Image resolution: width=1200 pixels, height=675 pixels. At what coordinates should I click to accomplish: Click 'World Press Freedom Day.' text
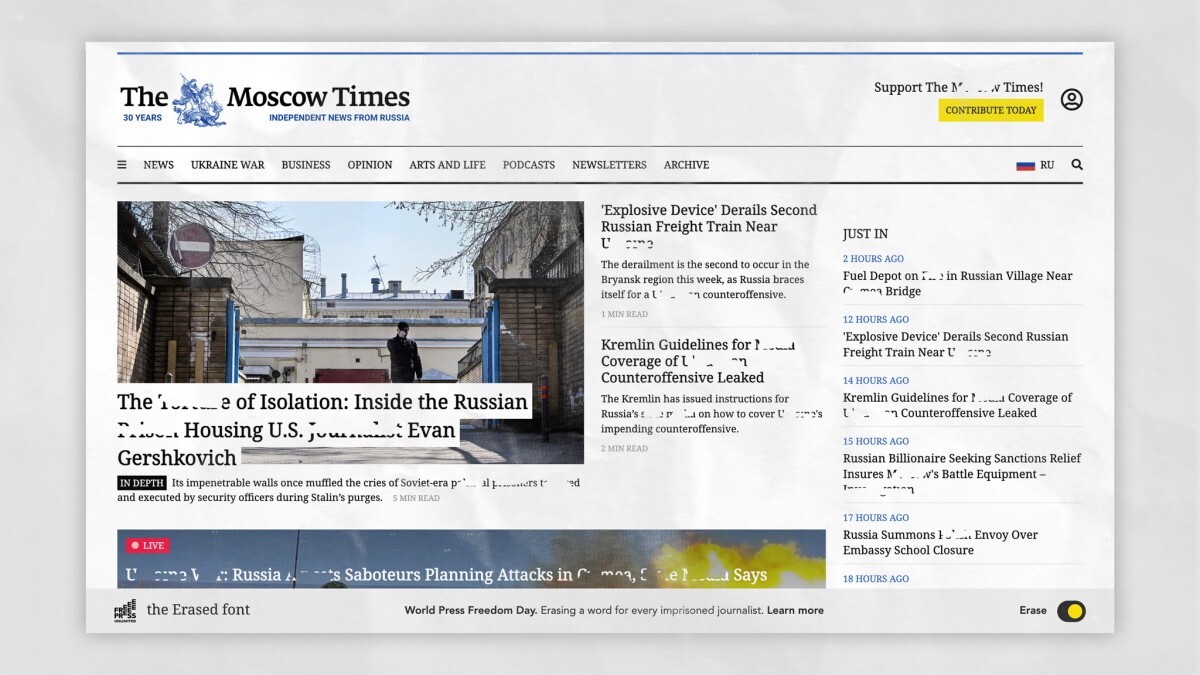coord(471,610)
